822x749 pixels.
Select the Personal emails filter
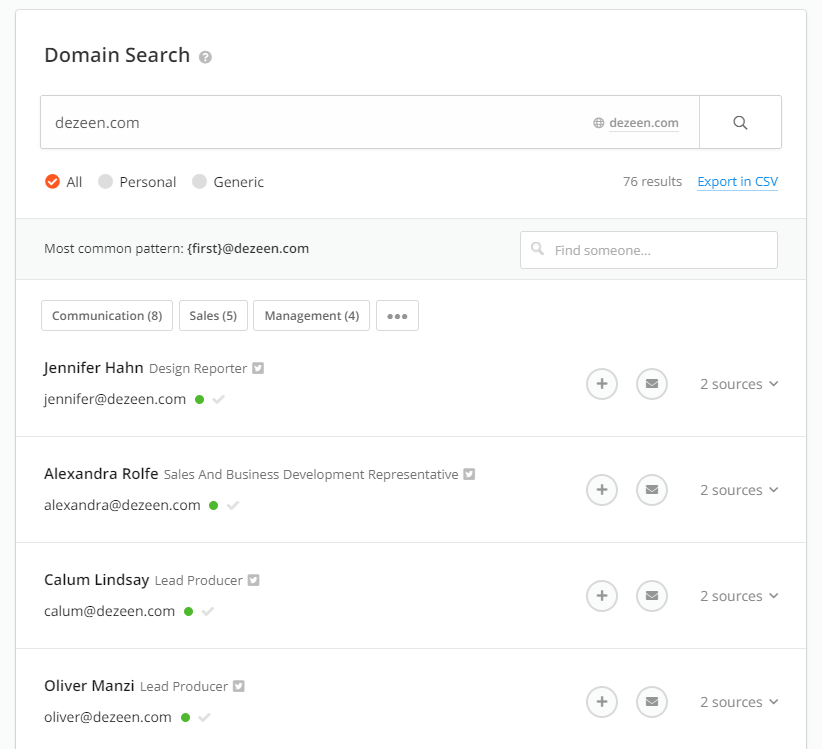click(x=137, y=182)
